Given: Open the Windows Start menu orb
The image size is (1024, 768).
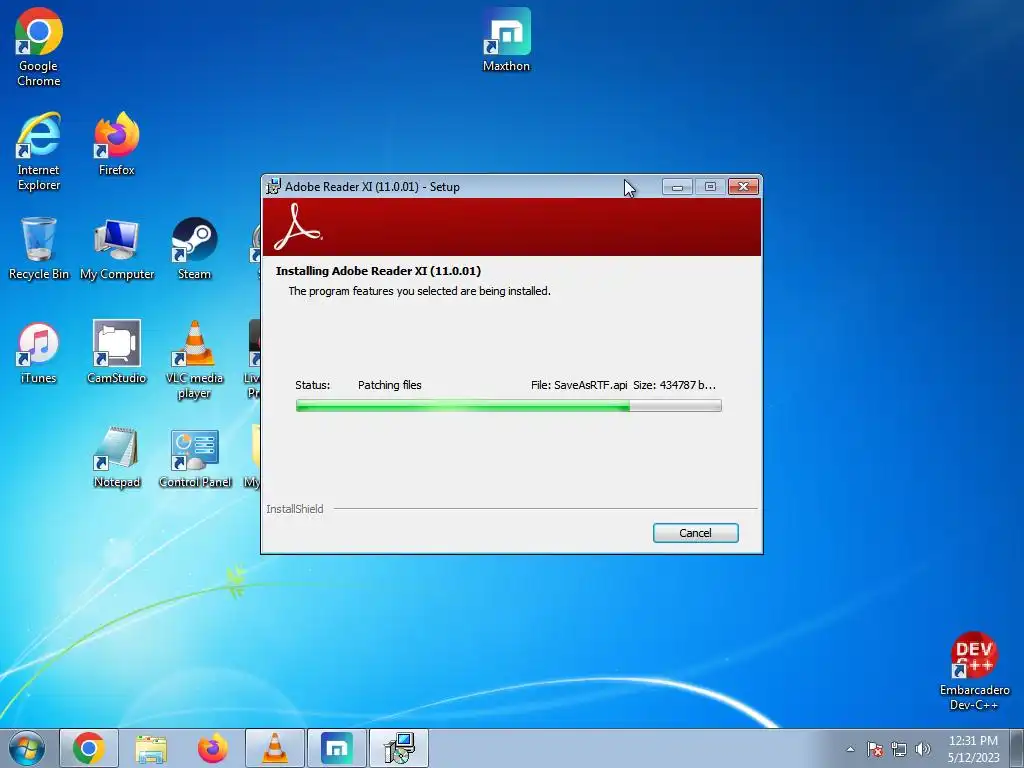Looking at the screenshot, I should (27, 748).
